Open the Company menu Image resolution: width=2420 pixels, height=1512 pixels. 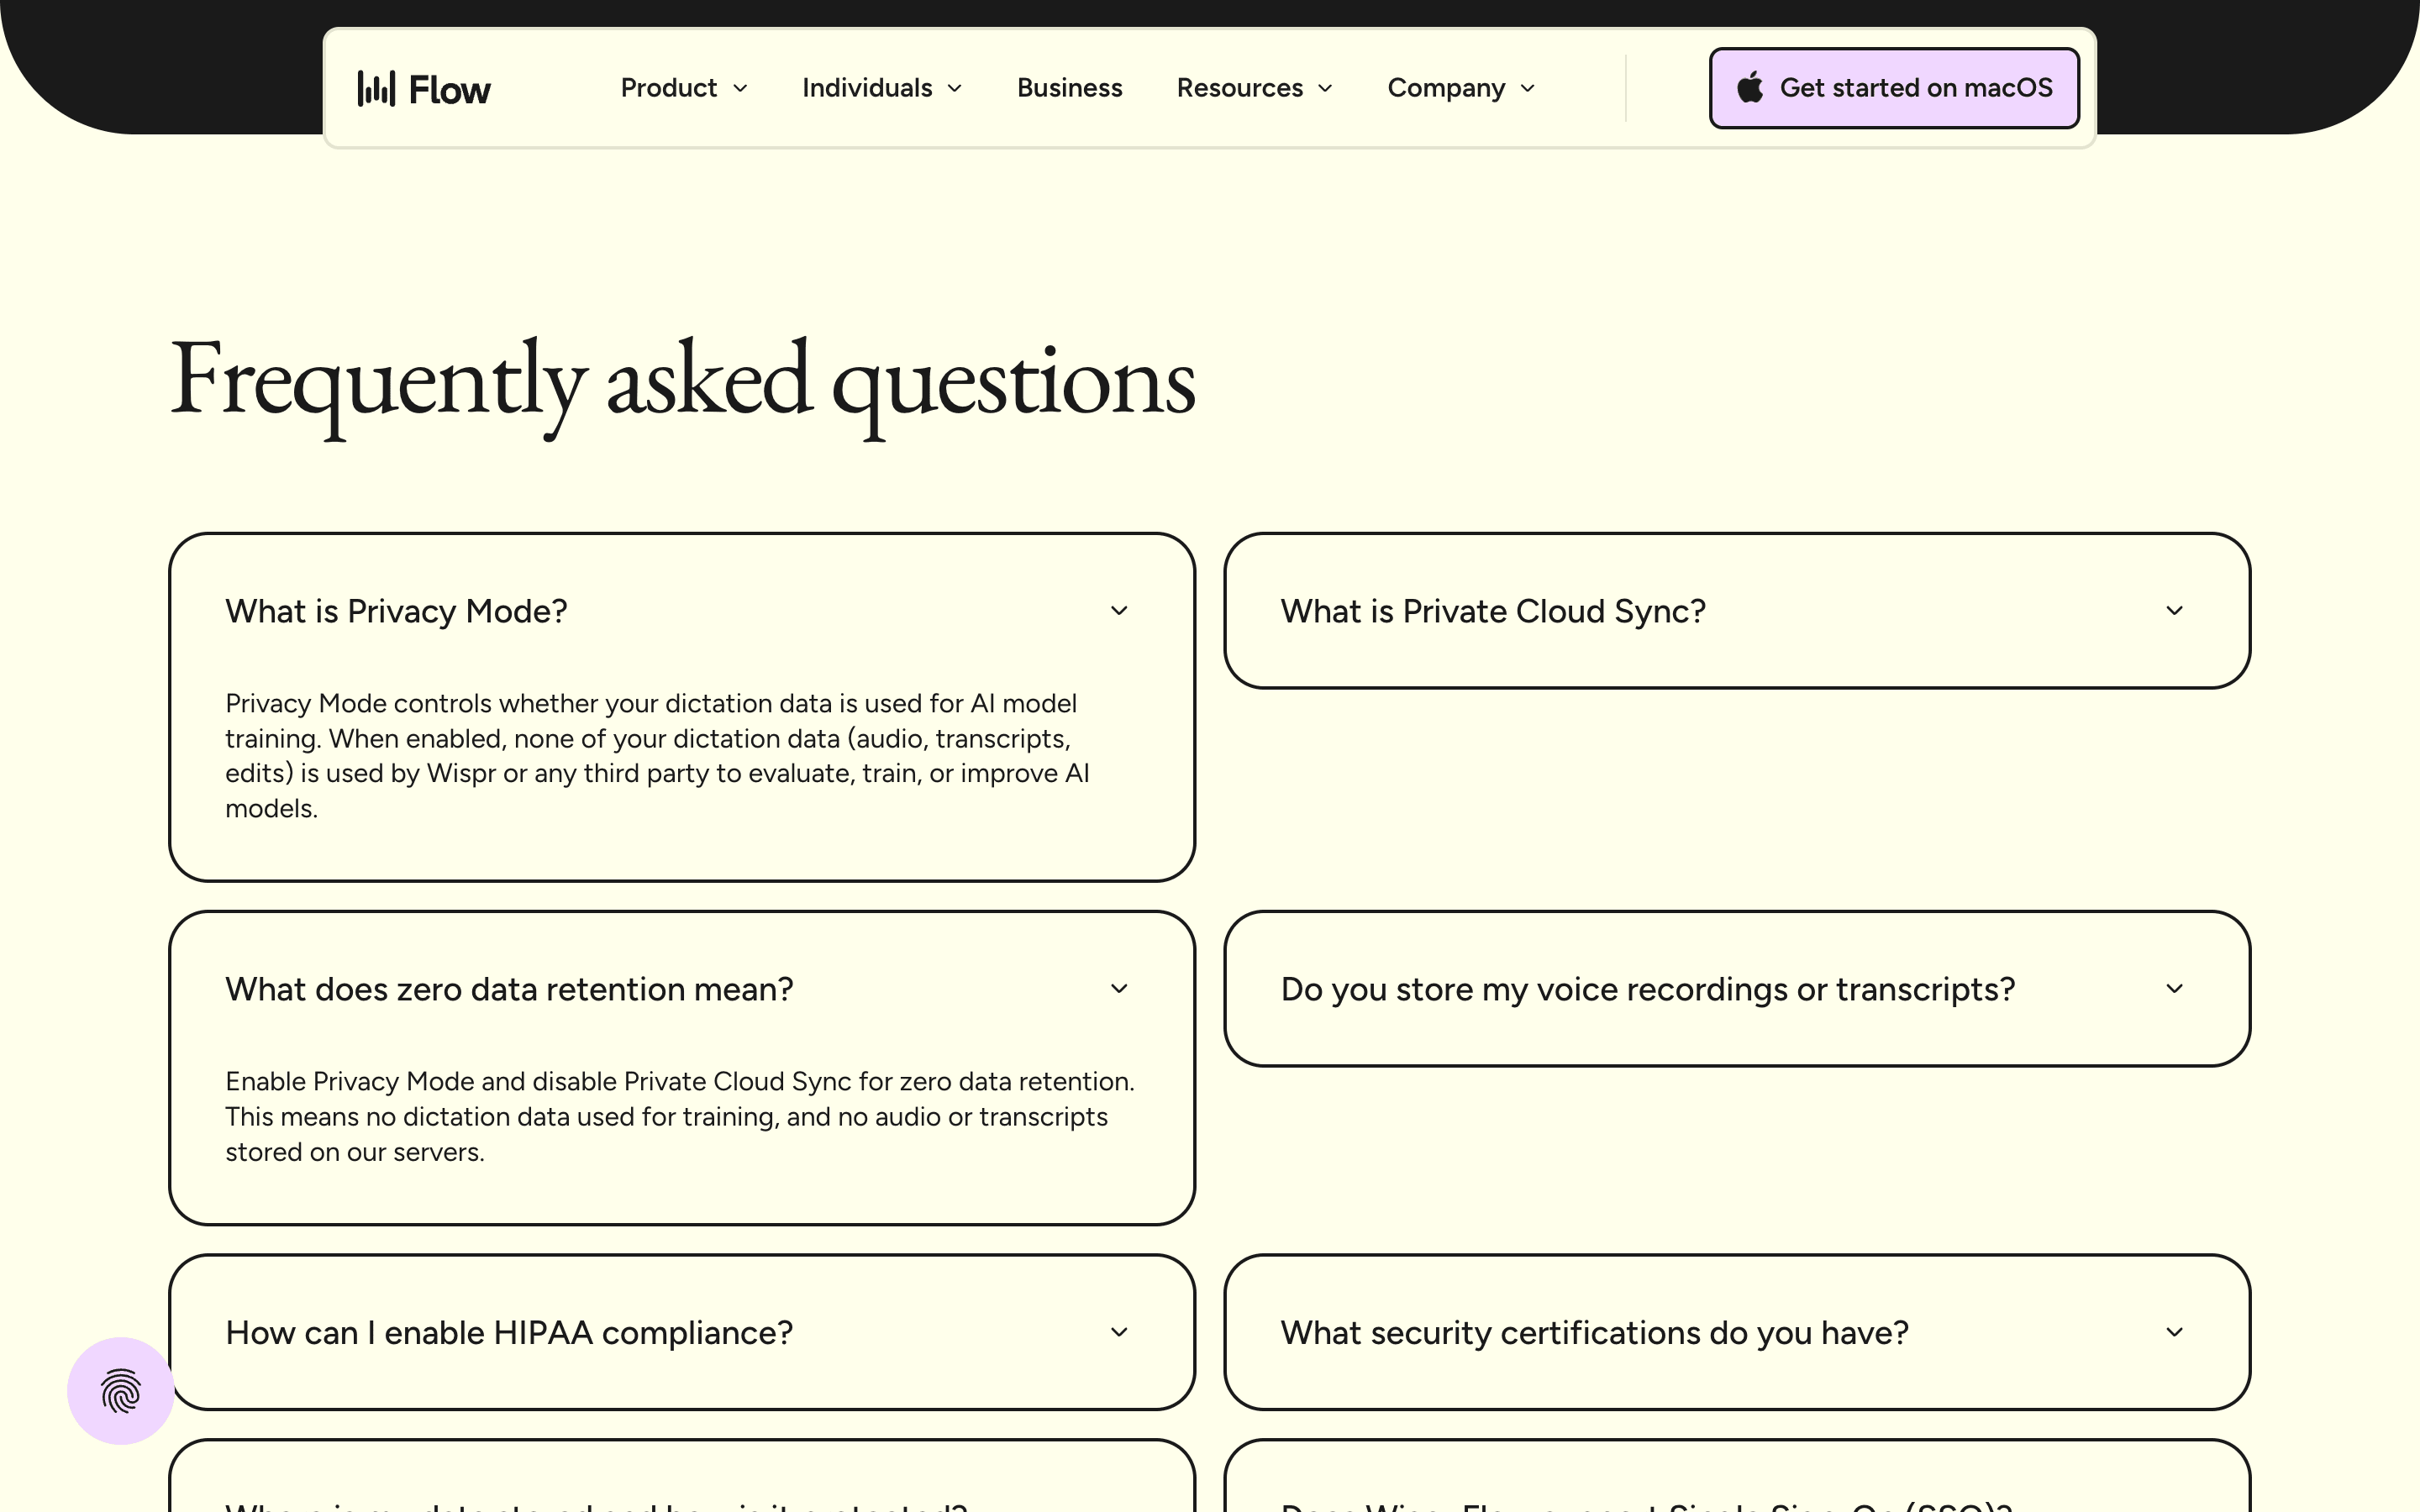coord(1461,88)
